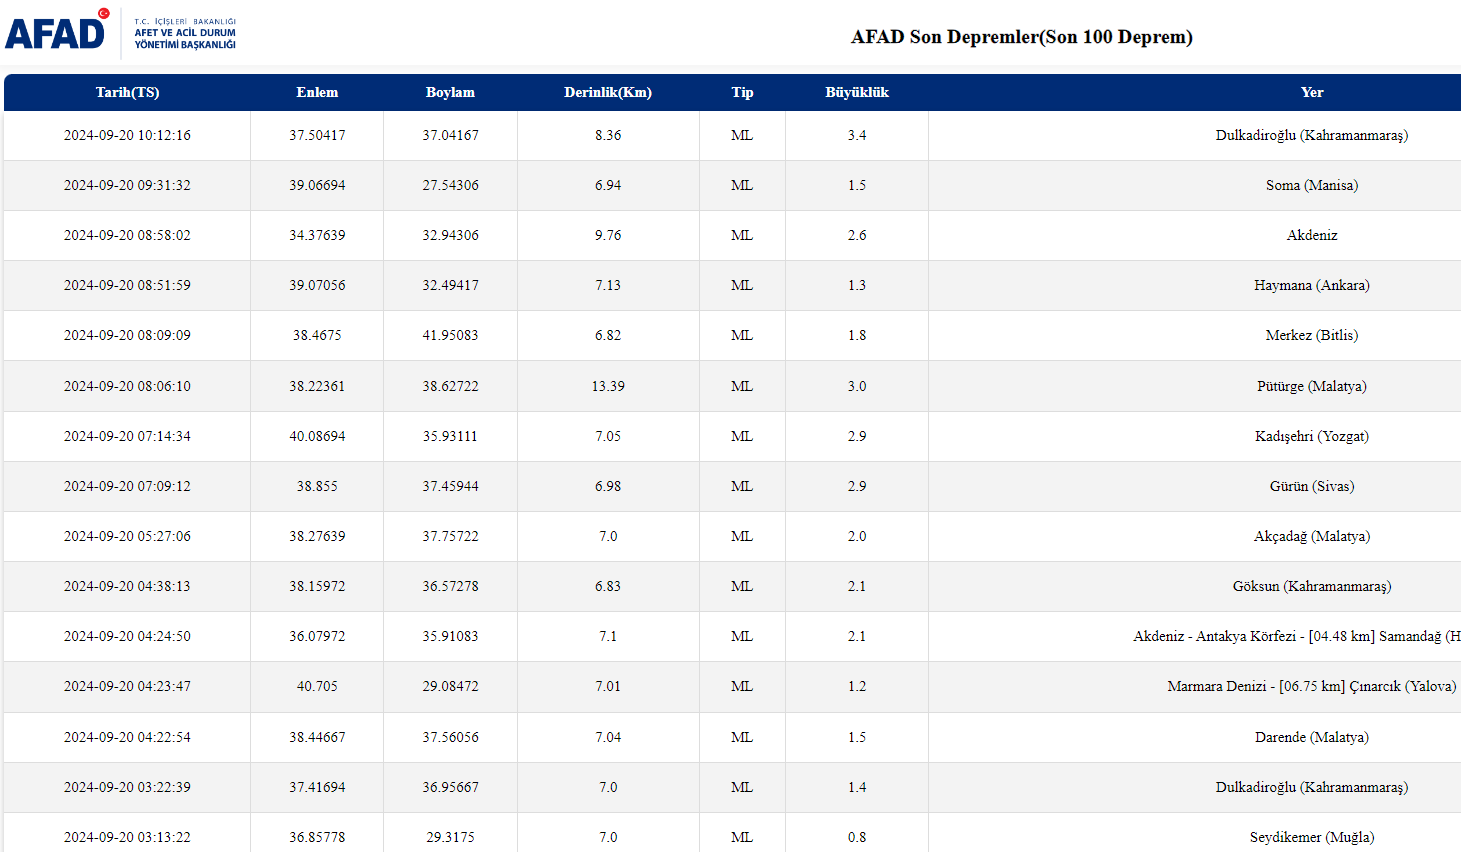Screen dimensions: 1461x852
Task: Select date 2024-09-20 07:14:34
Action: (127, 436)
